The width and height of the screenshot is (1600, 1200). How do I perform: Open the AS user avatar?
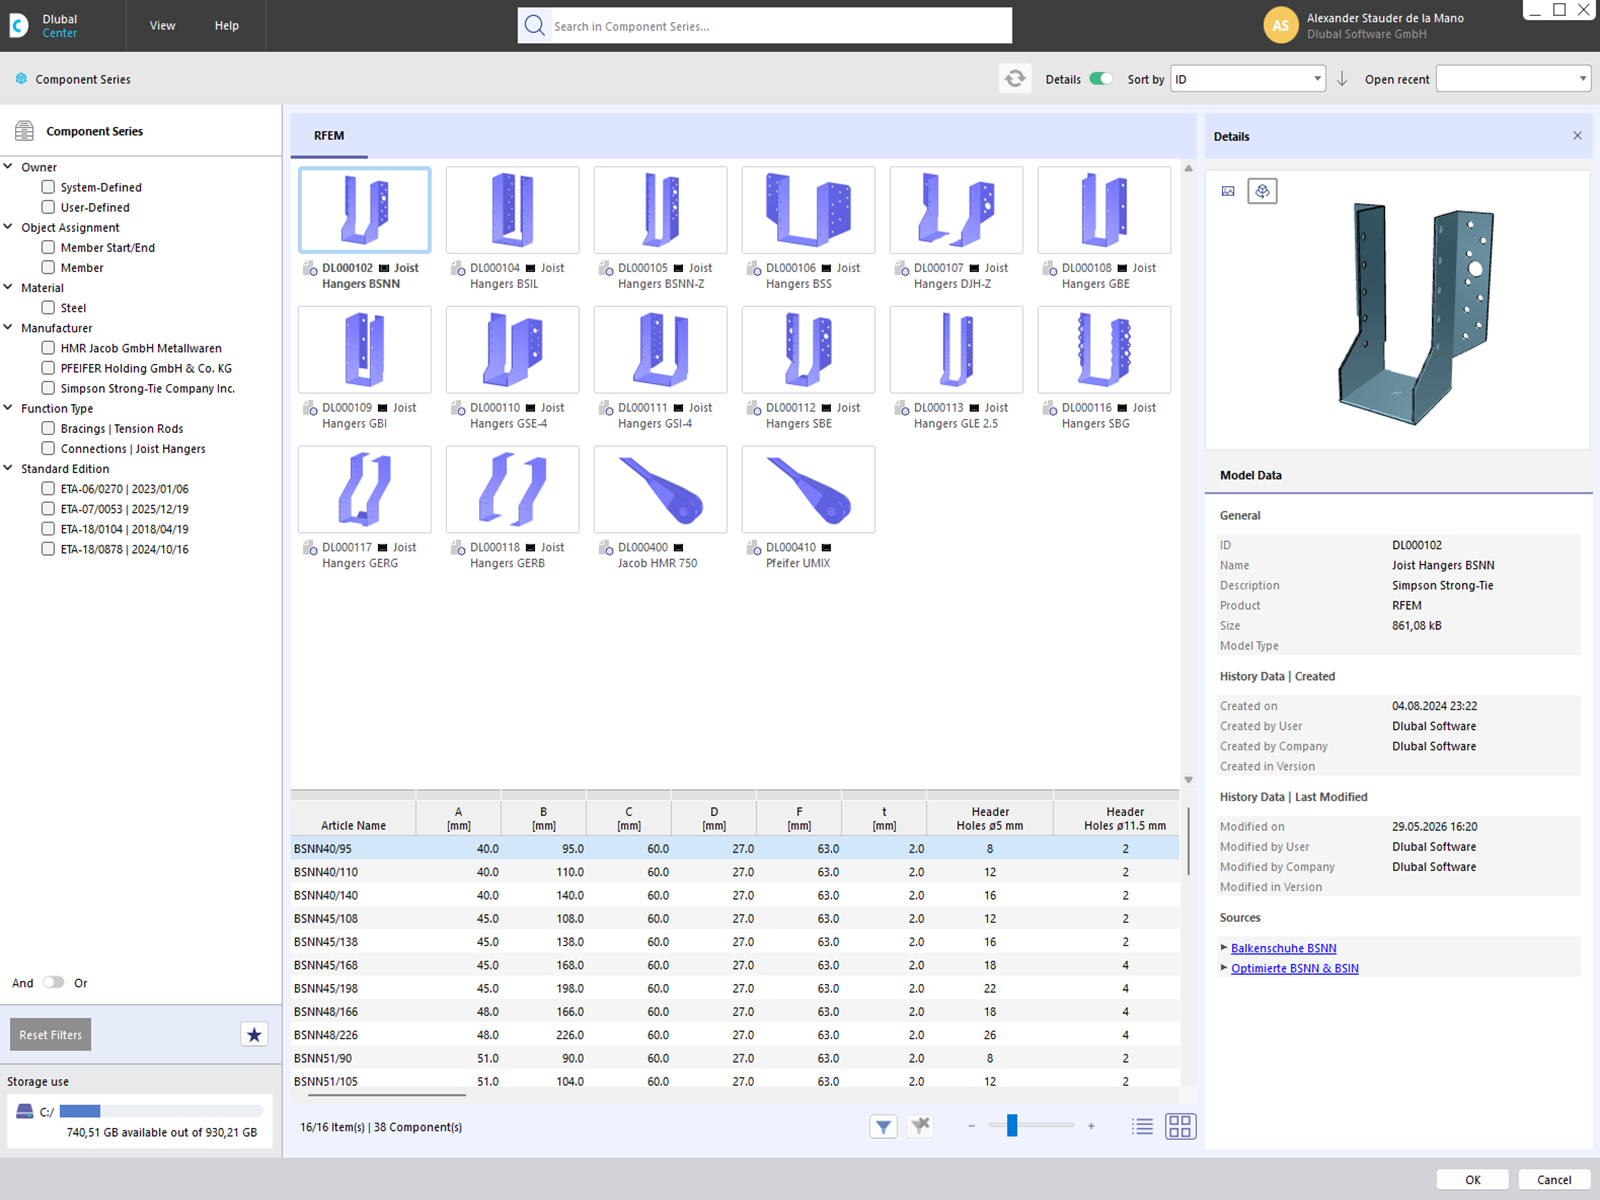point(1281,26)
